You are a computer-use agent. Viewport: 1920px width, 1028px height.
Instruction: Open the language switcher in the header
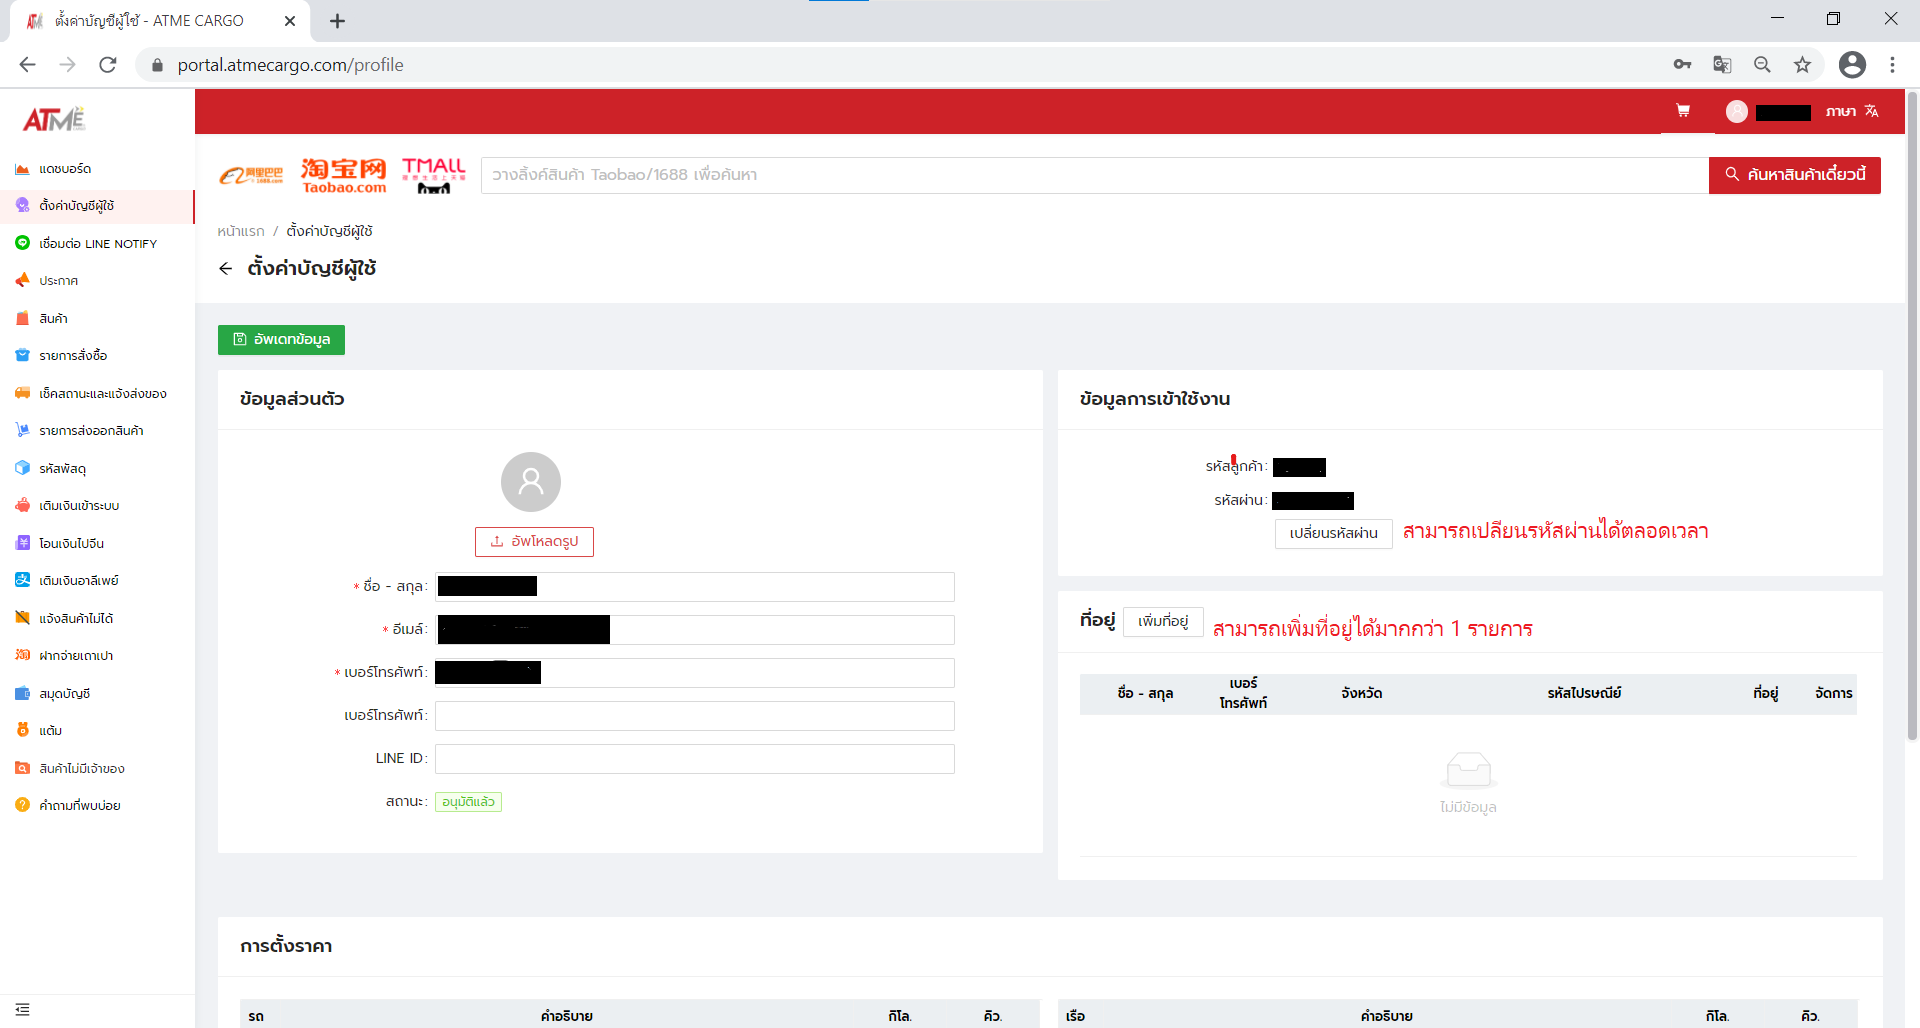1852,111
